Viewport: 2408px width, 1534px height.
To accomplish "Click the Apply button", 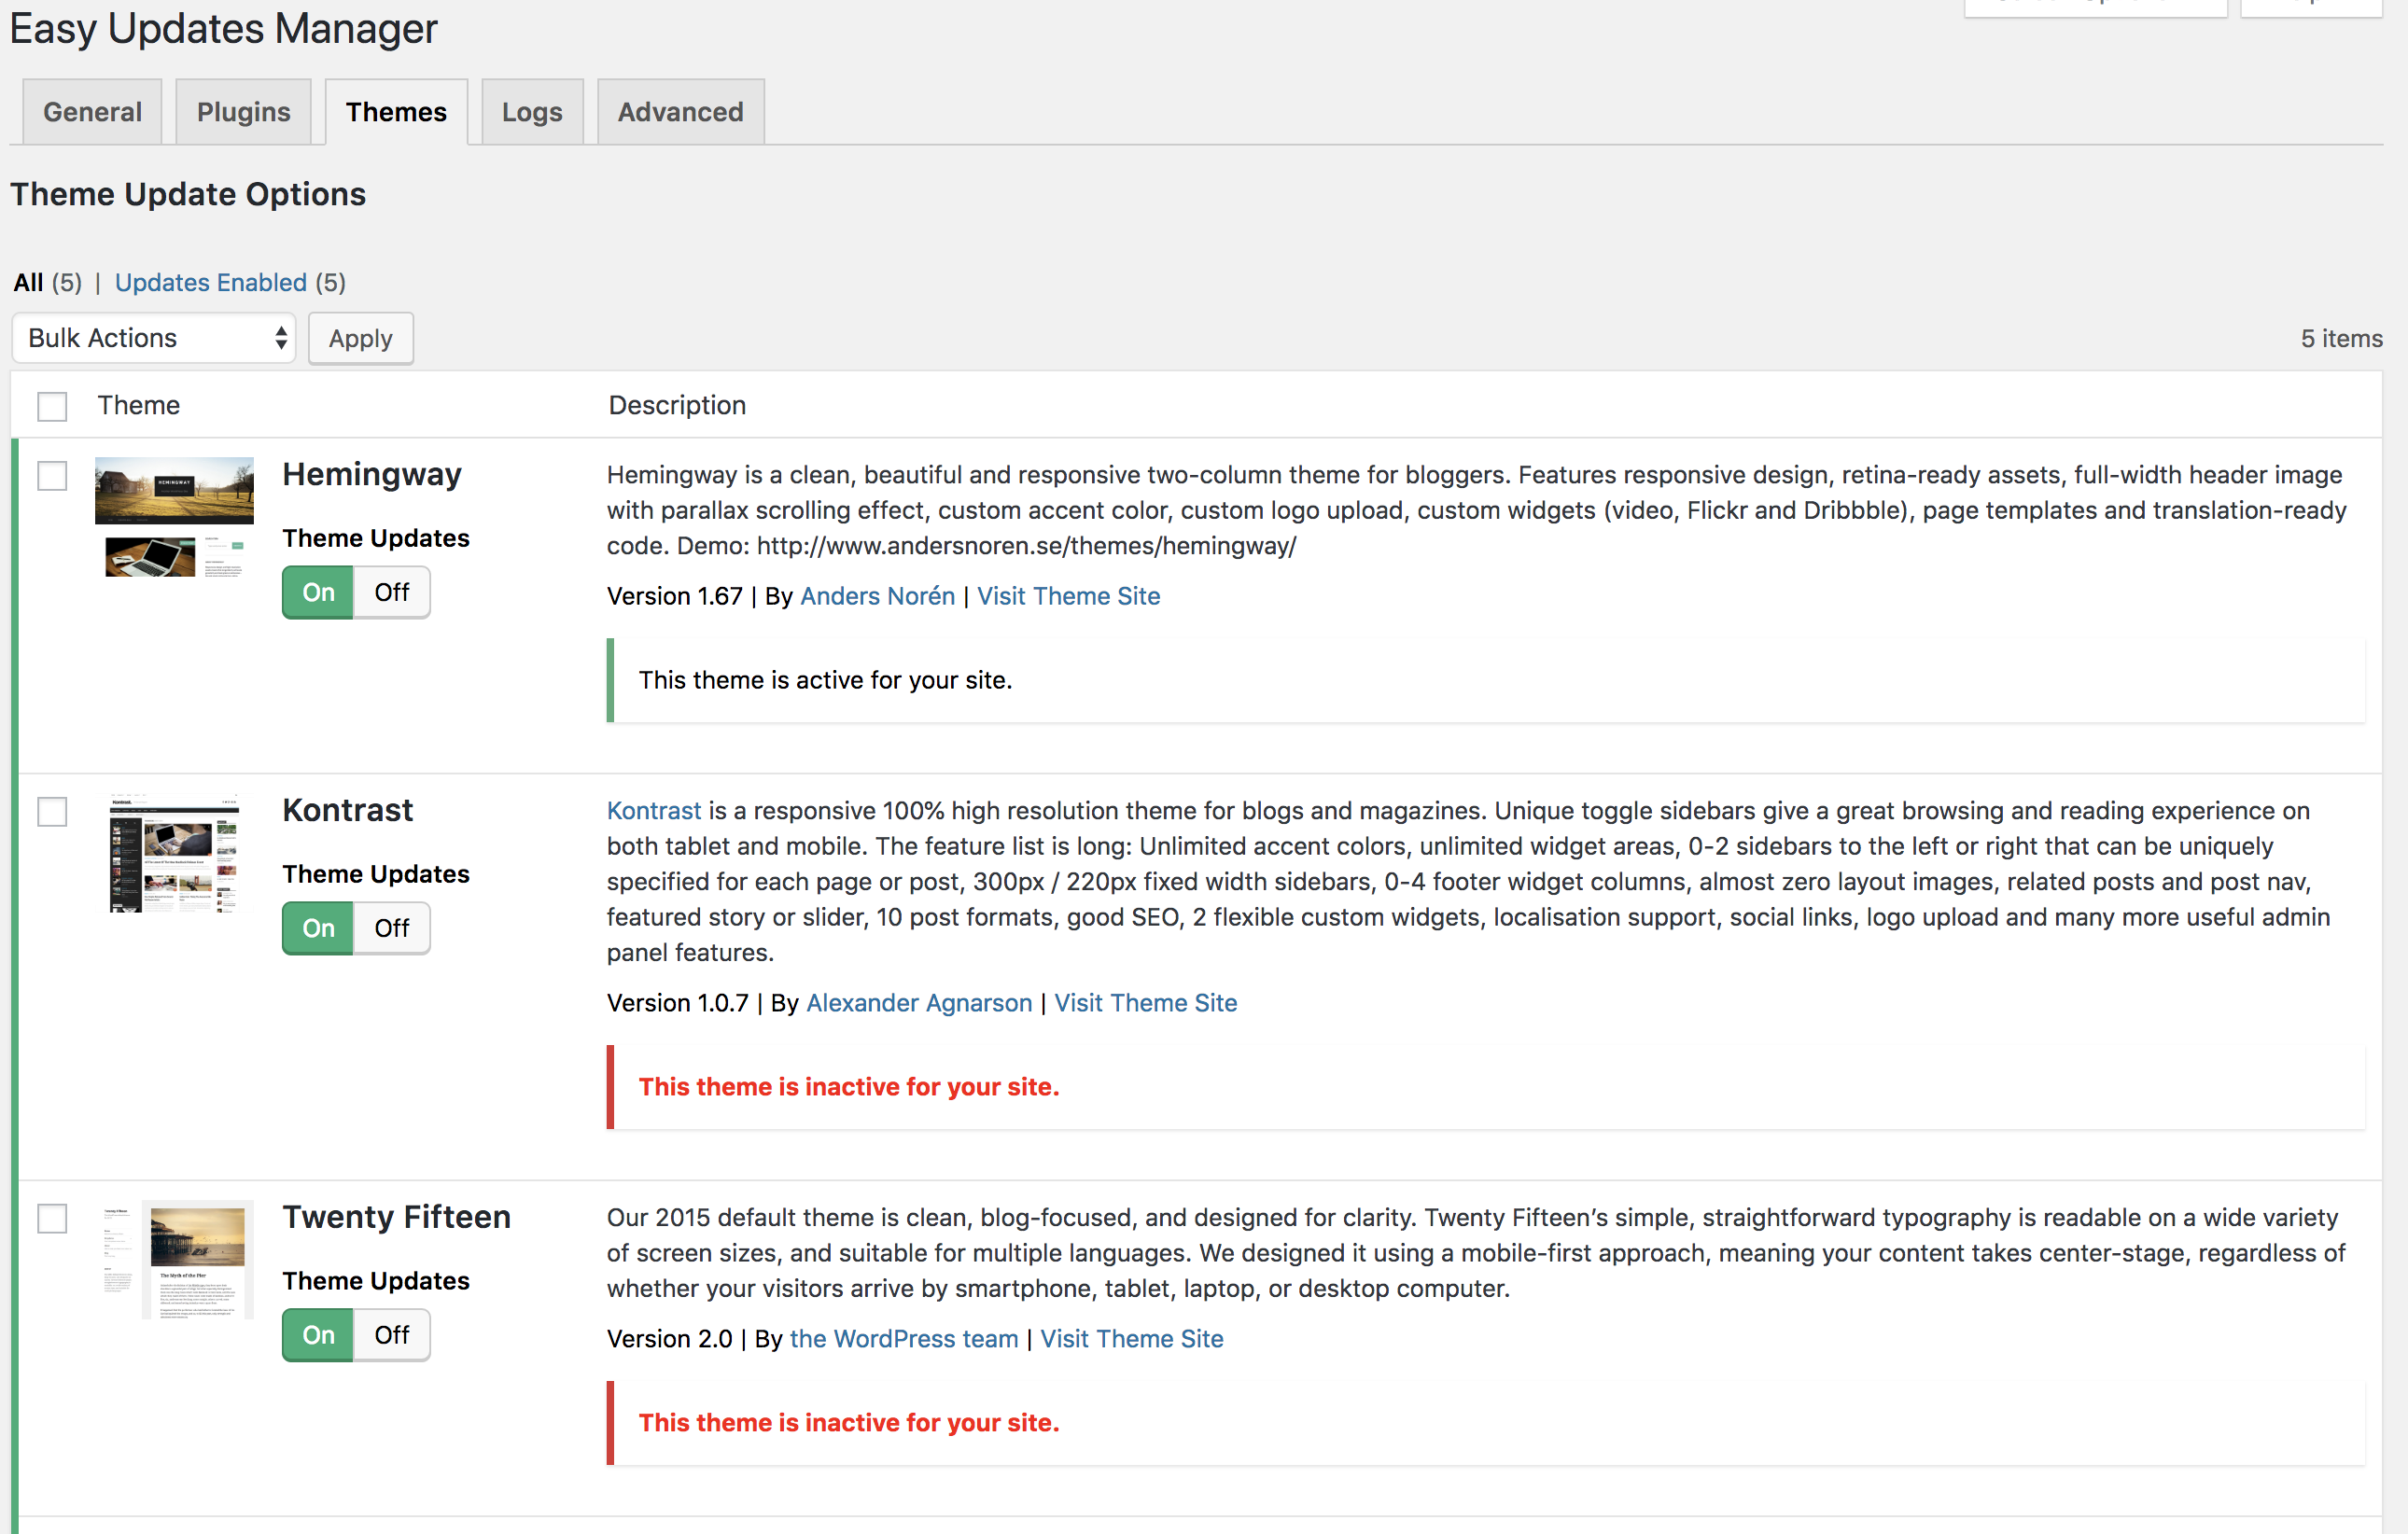I will click(360, 339).
